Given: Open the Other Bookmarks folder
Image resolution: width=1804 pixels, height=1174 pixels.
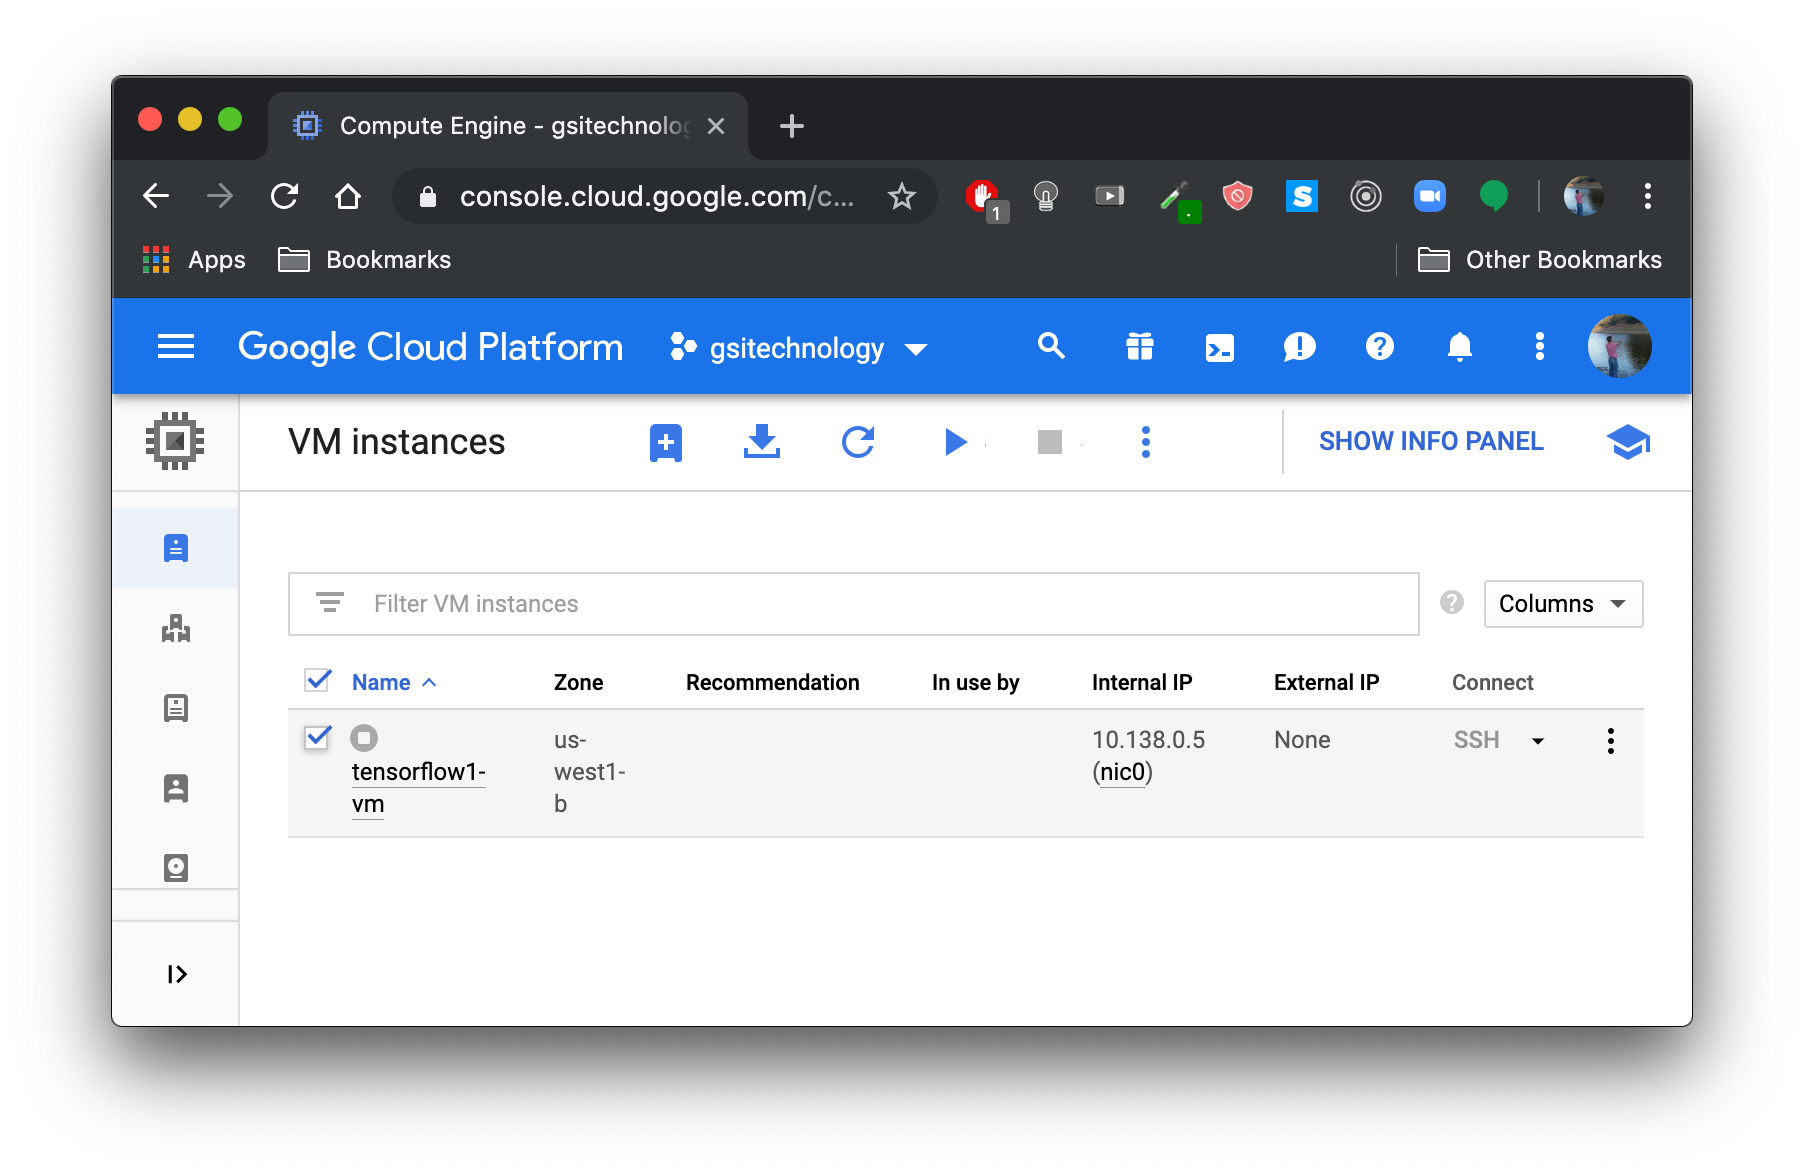Looking at the screenshot, I should tap(1540, 260).
